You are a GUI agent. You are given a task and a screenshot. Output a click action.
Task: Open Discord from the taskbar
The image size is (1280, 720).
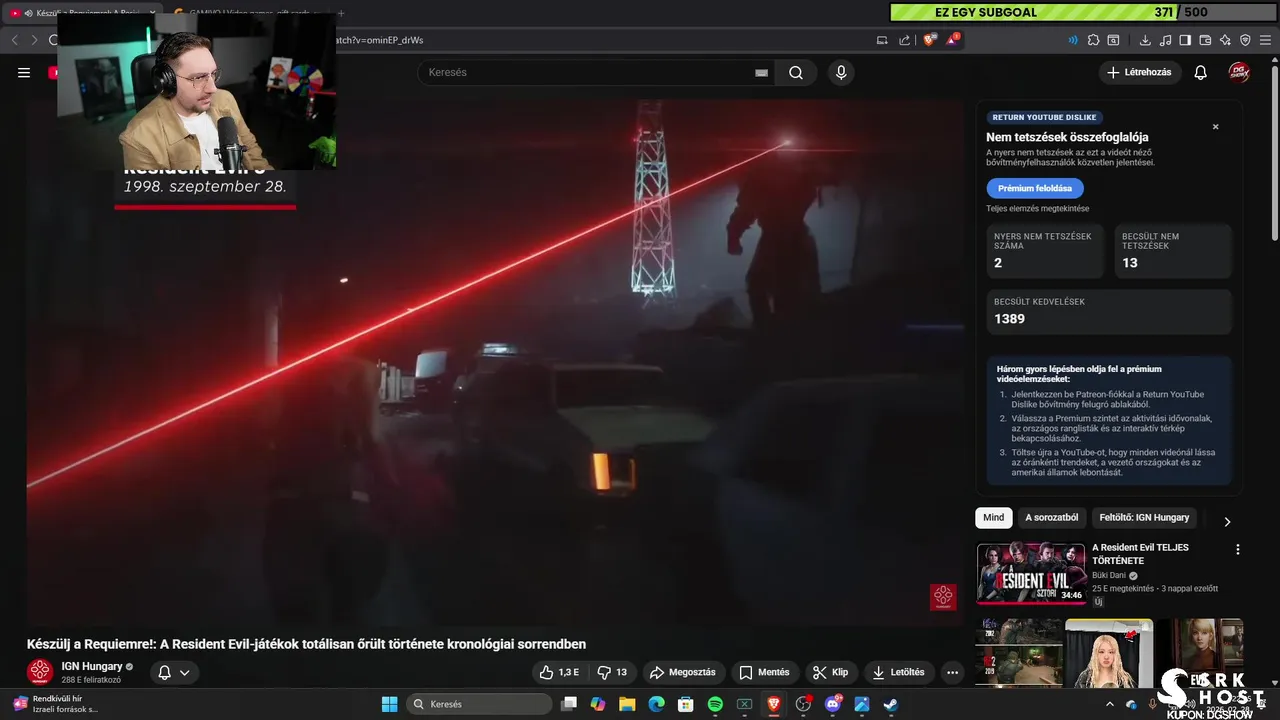[x=833, y=704]
